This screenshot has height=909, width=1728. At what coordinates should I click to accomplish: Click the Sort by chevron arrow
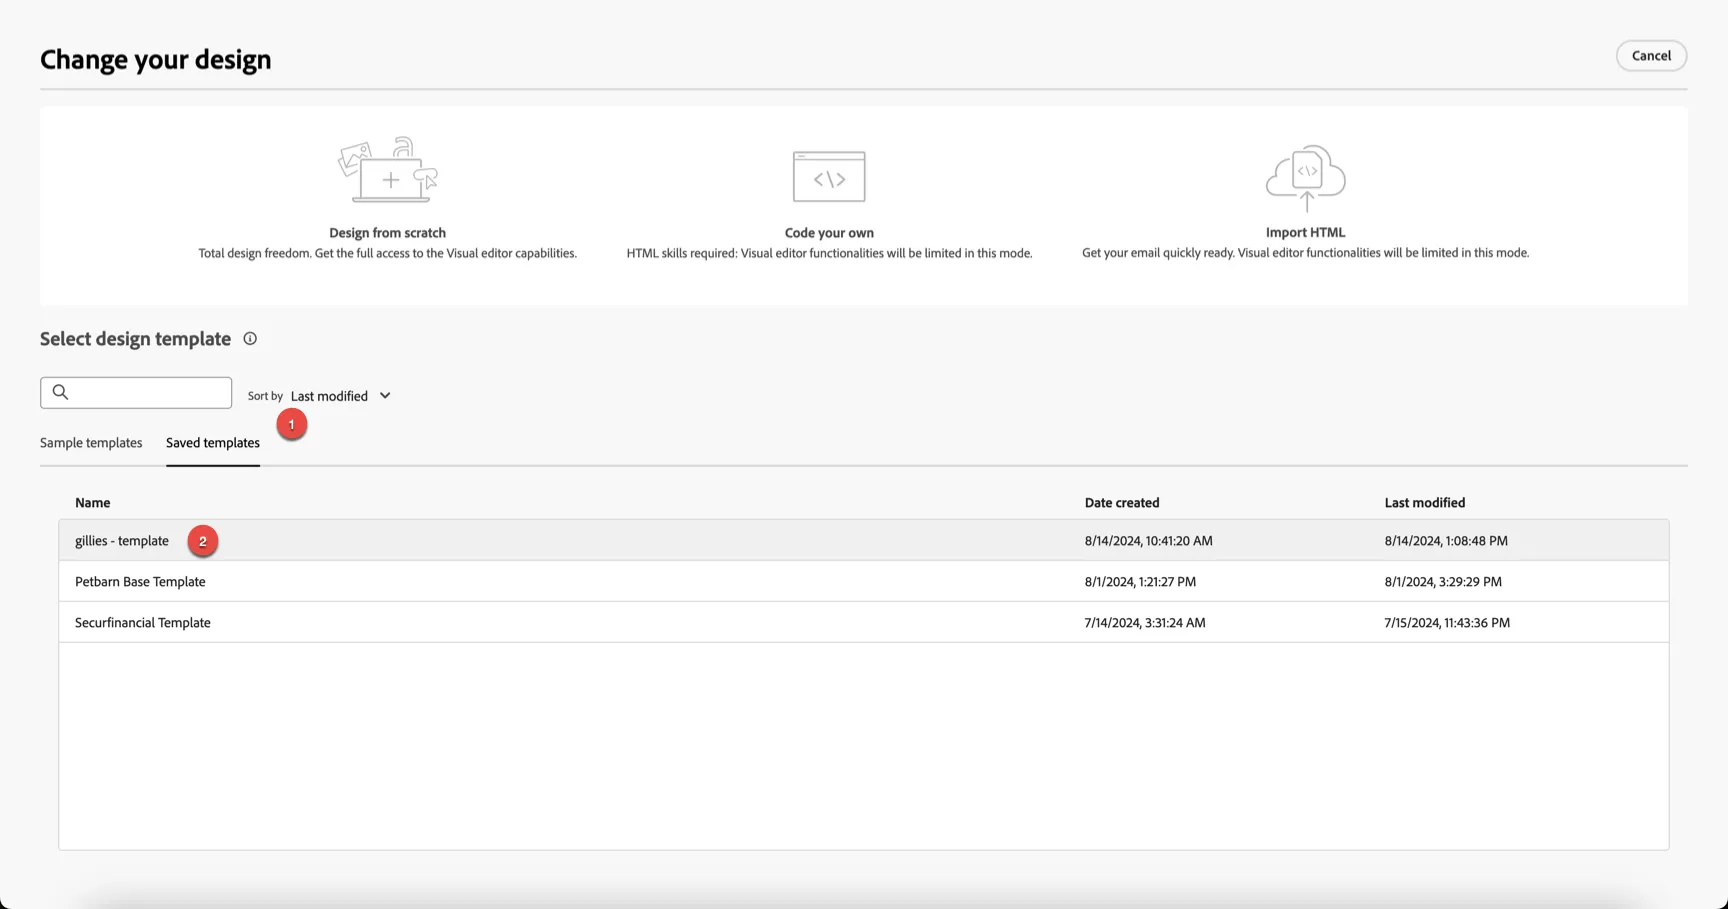pos(385,396)
